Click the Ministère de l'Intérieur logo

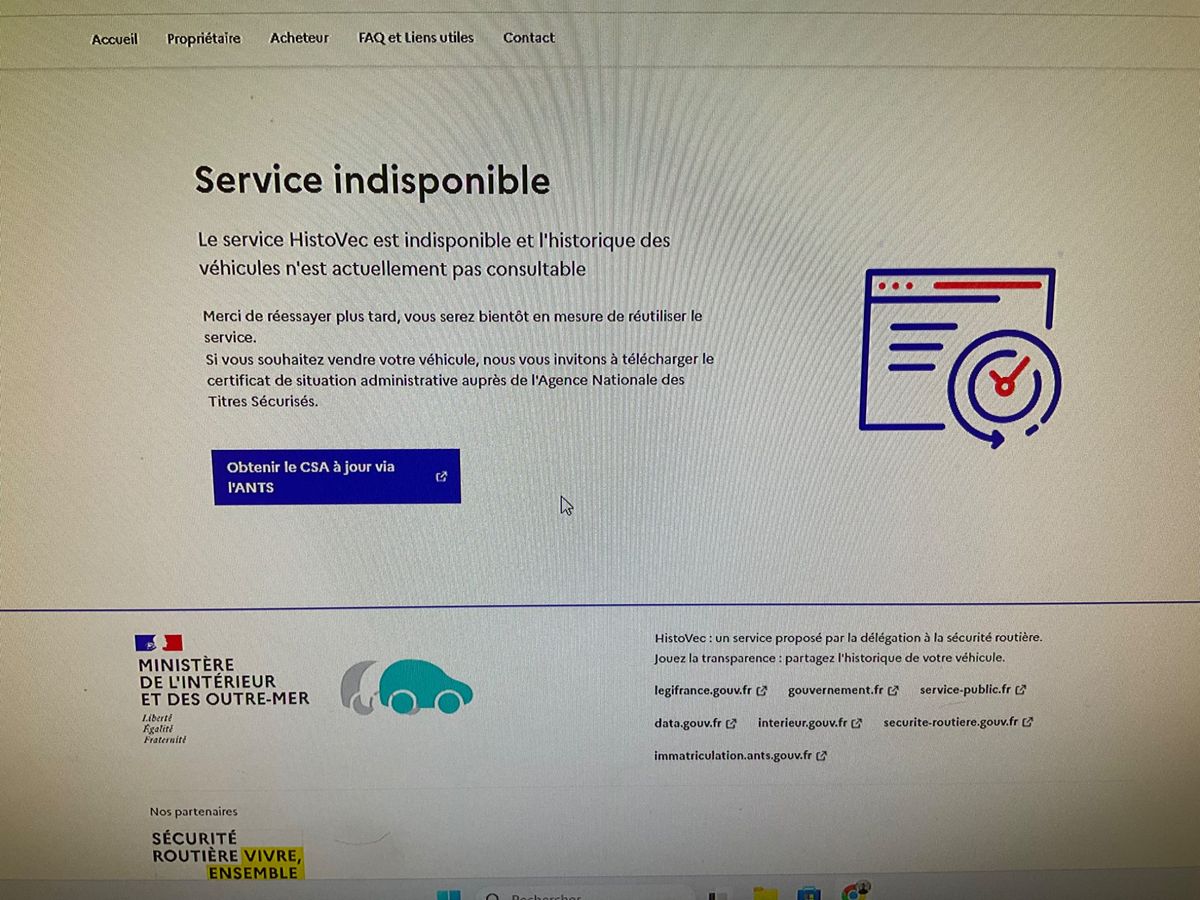tap(223, 689)
